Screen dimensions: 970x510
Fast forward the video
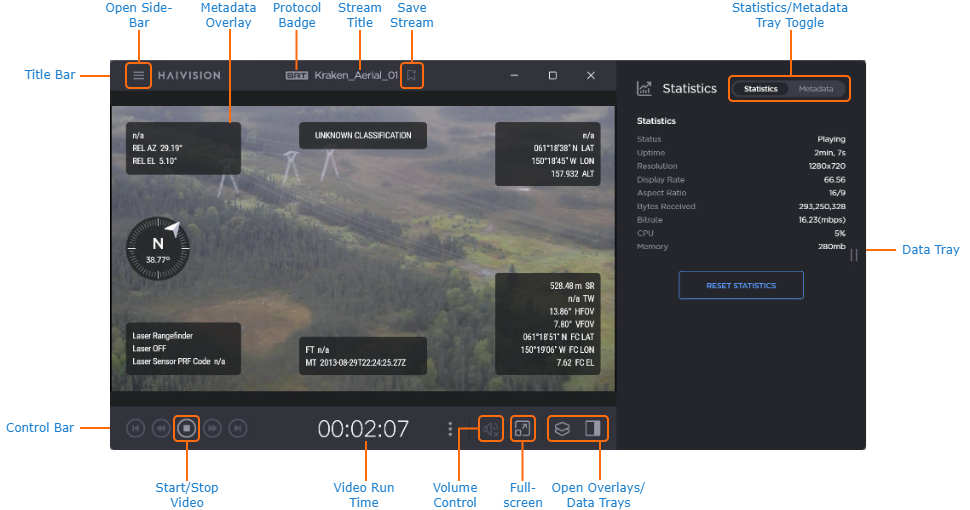212,429
